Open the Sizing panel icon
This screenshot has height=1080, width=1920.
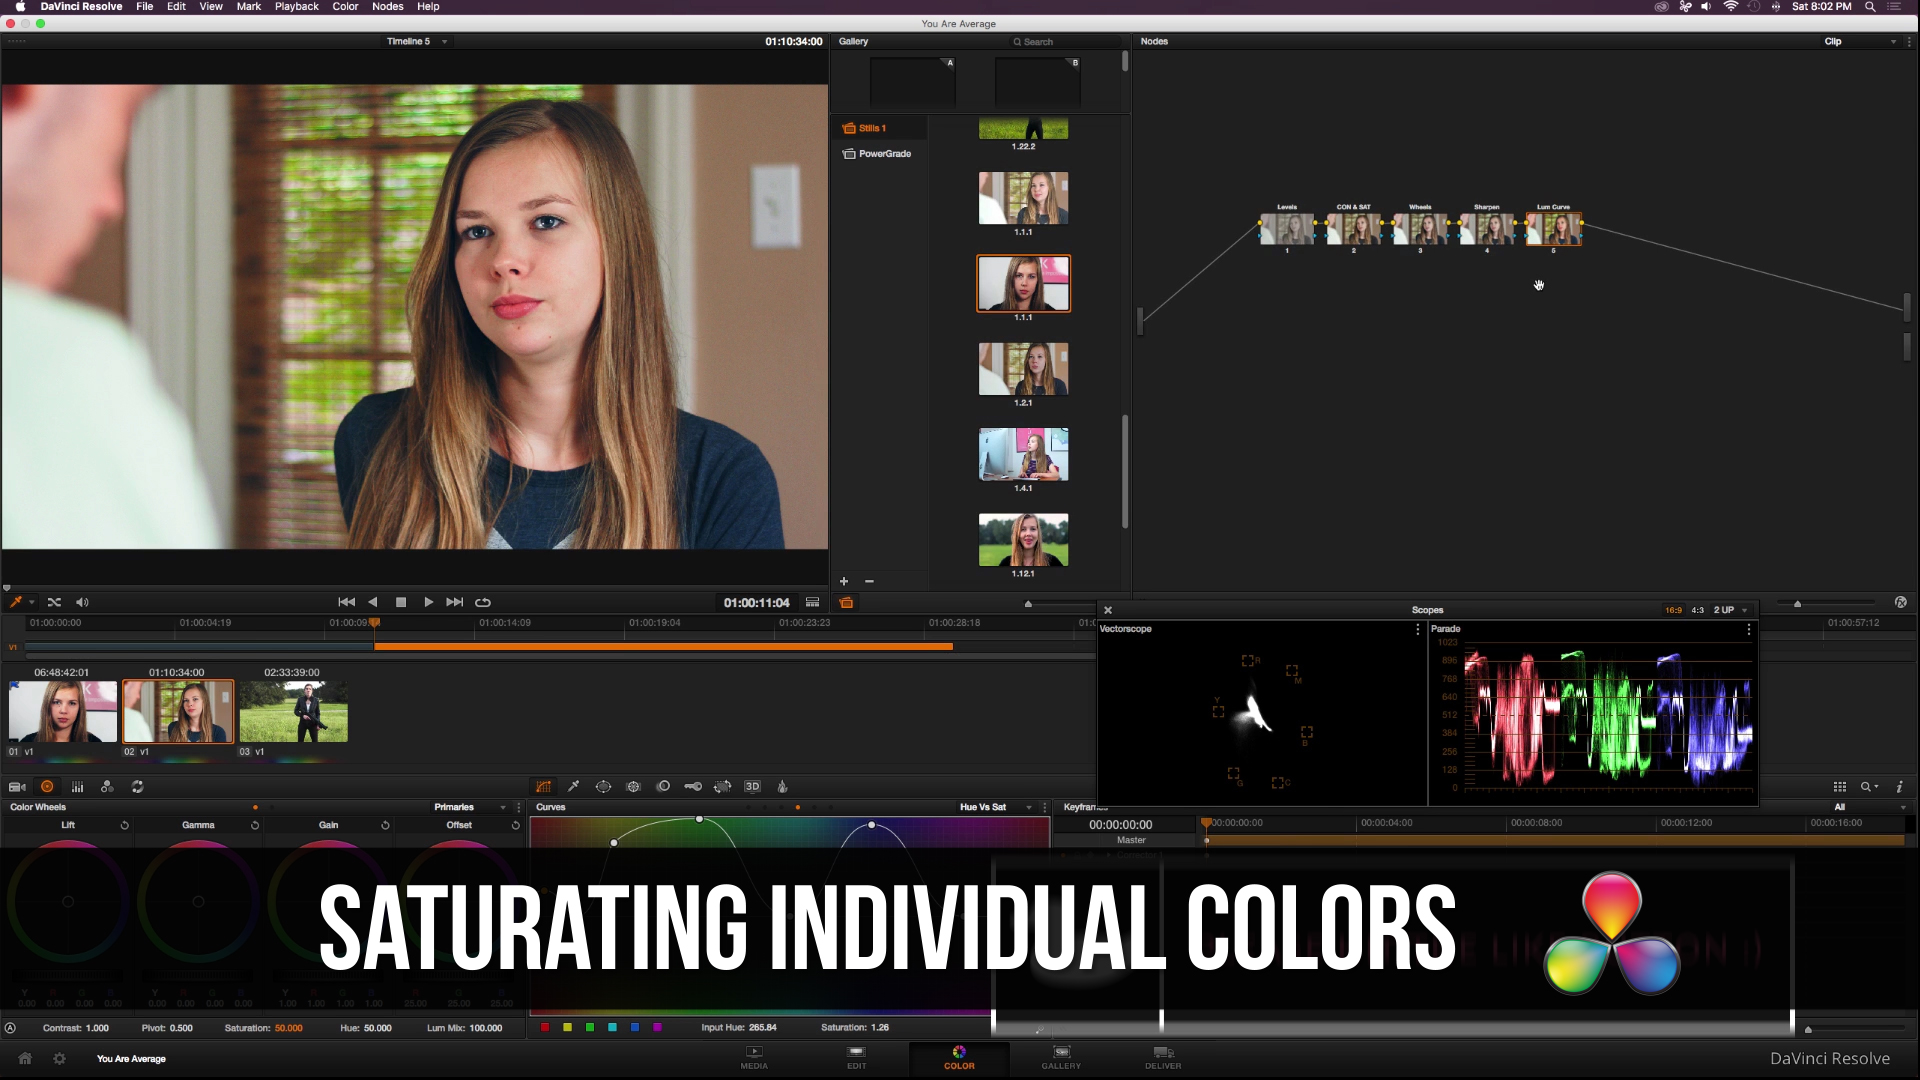723,787
